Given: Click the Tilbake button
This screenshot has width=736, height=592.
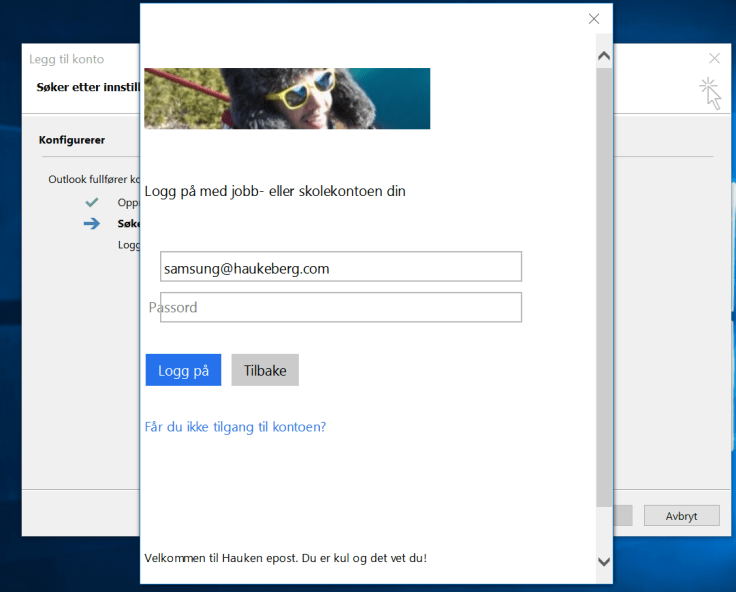Looking at the screenshot, I should coord(265,370).
